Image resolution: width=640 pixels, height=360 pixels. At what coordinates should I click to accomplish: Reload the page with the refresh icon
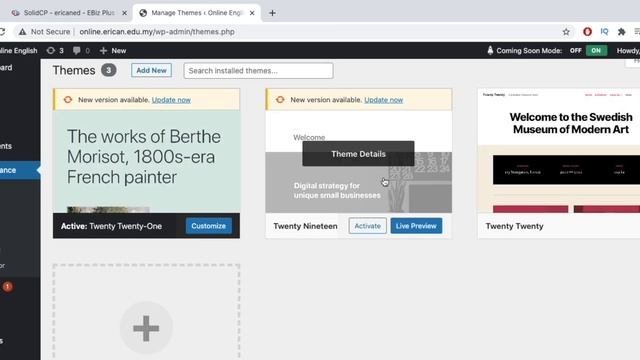[2, 31]
